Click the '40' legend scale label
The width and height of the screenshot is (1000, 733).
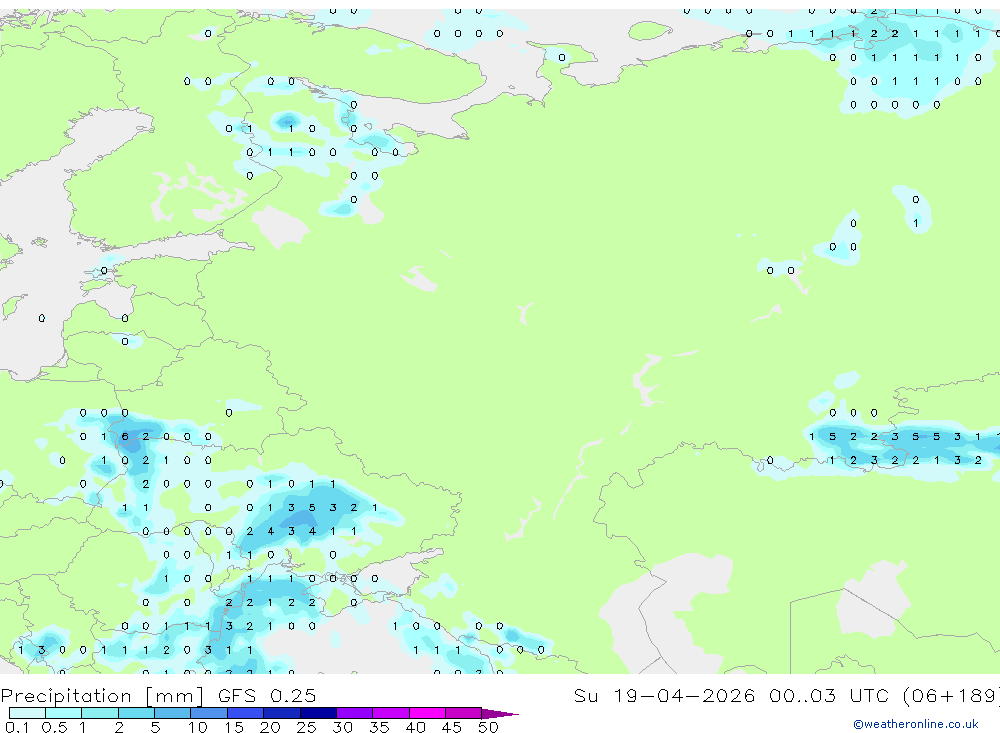[x=415, y=727]
